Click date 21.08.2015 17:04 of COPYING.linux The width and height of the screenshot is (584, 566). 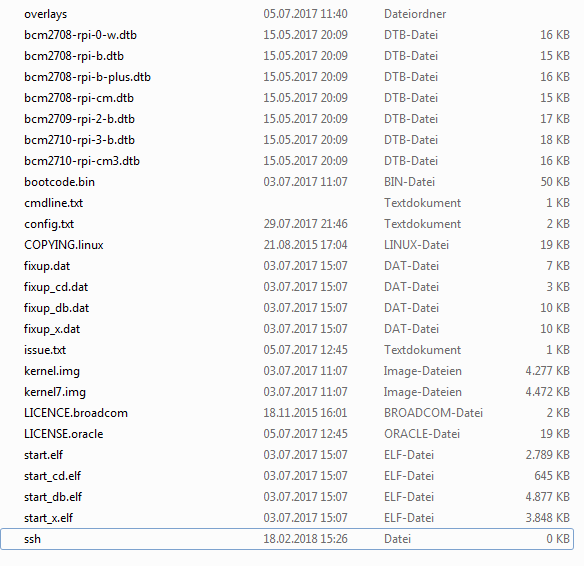click(x=305, y=245)
